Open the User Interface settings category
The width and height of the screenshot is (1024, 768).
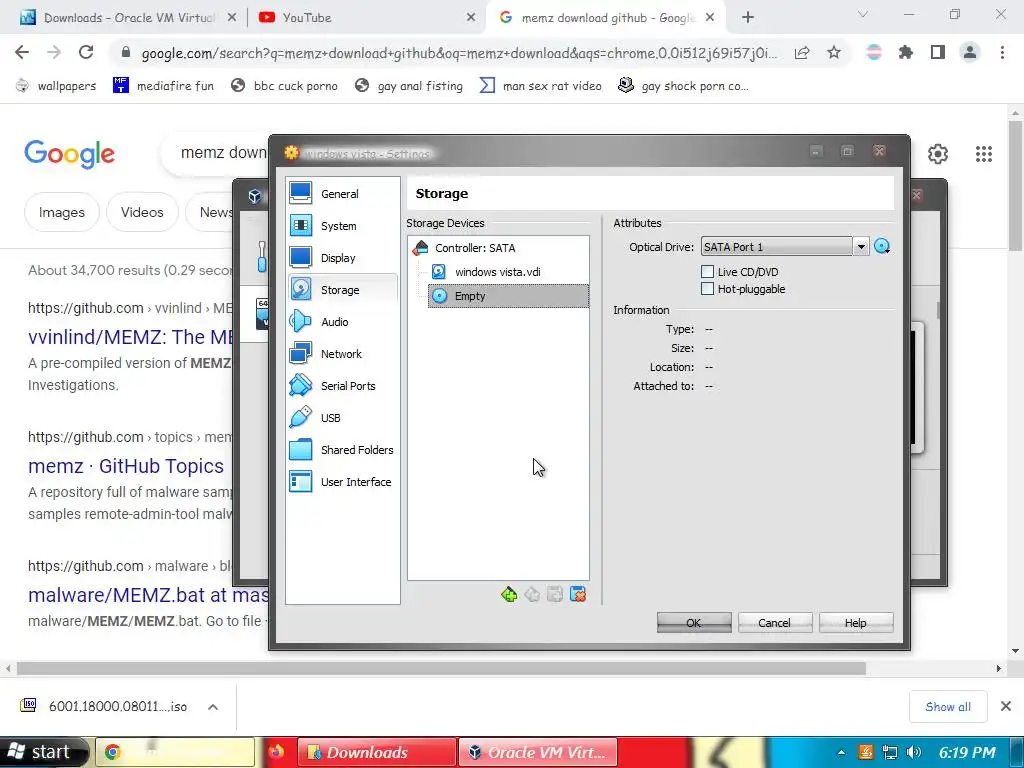342,481
